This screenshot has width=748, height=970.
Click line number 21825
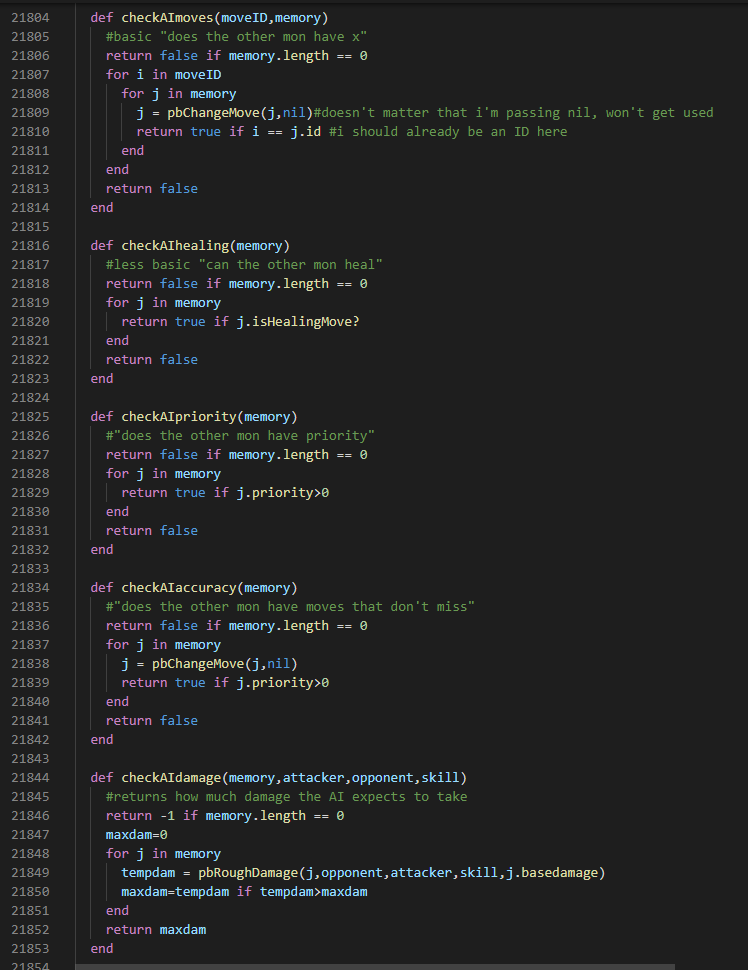[x=30, y=417]
